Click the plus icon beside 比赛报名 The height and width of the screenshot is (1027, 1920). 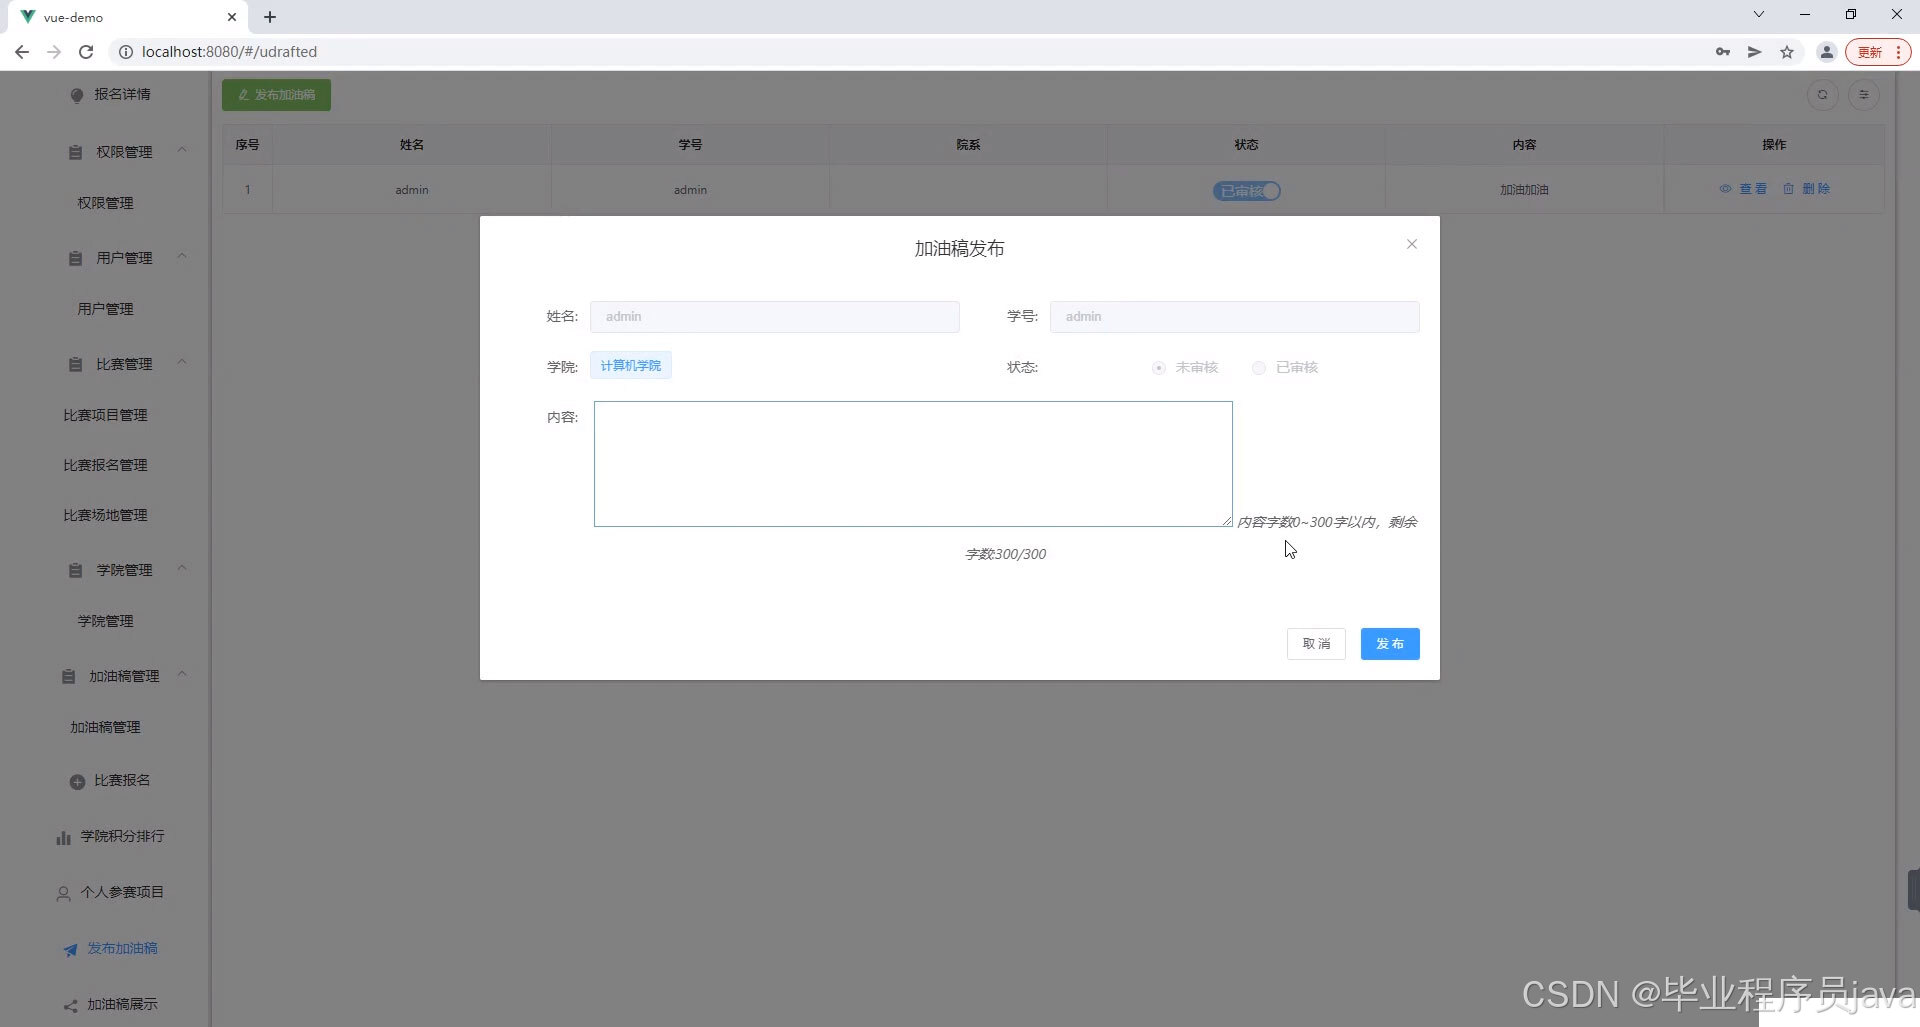coord(77,781)
